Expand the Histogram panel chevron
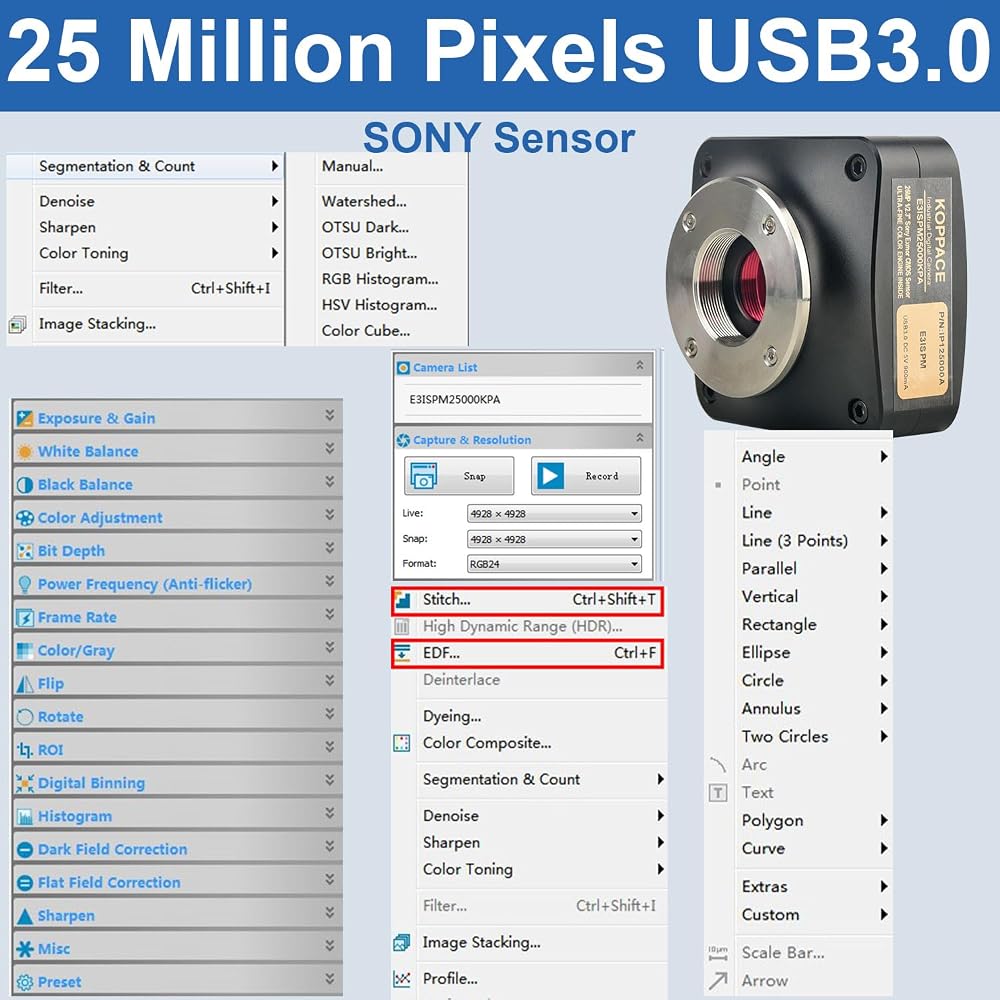The width and height of the screenshot is (1000, 1000). [330, 813]
